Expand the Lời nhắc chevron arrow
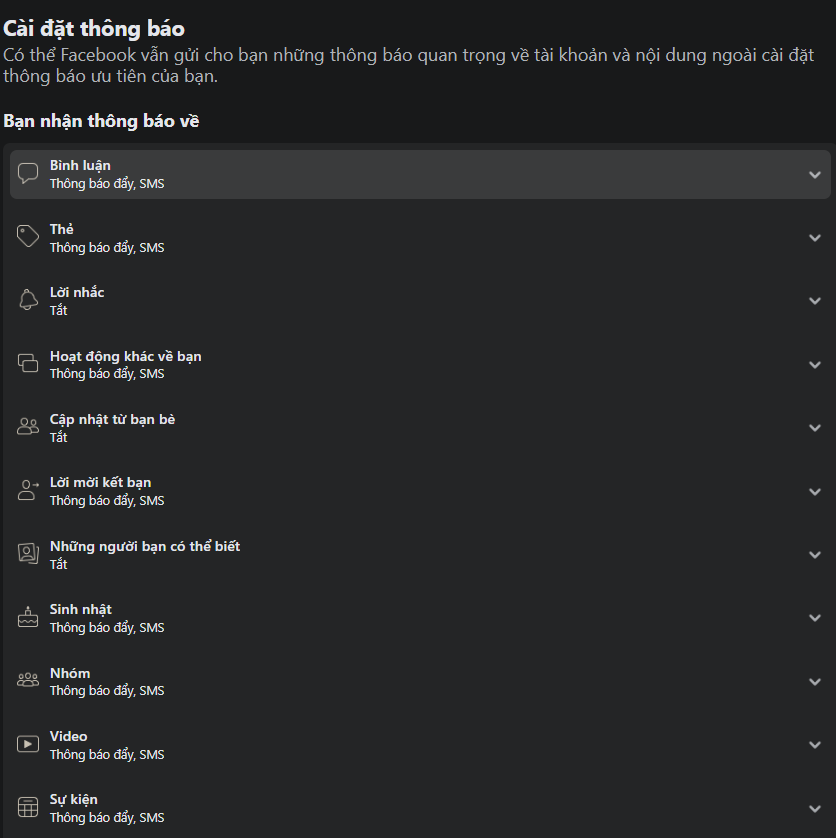This screenshot has width=836, height=838. [815, 301]
